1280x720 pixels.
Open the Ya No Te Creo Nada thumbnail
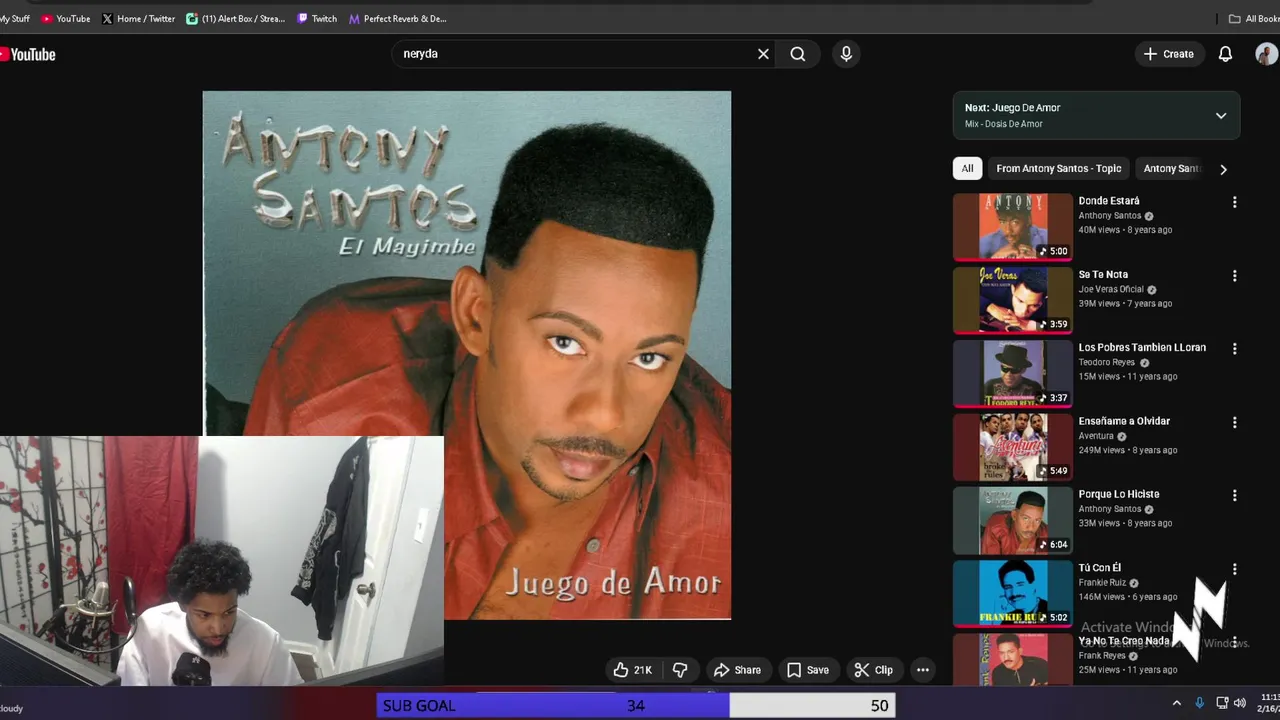[x=1012, y=660]
